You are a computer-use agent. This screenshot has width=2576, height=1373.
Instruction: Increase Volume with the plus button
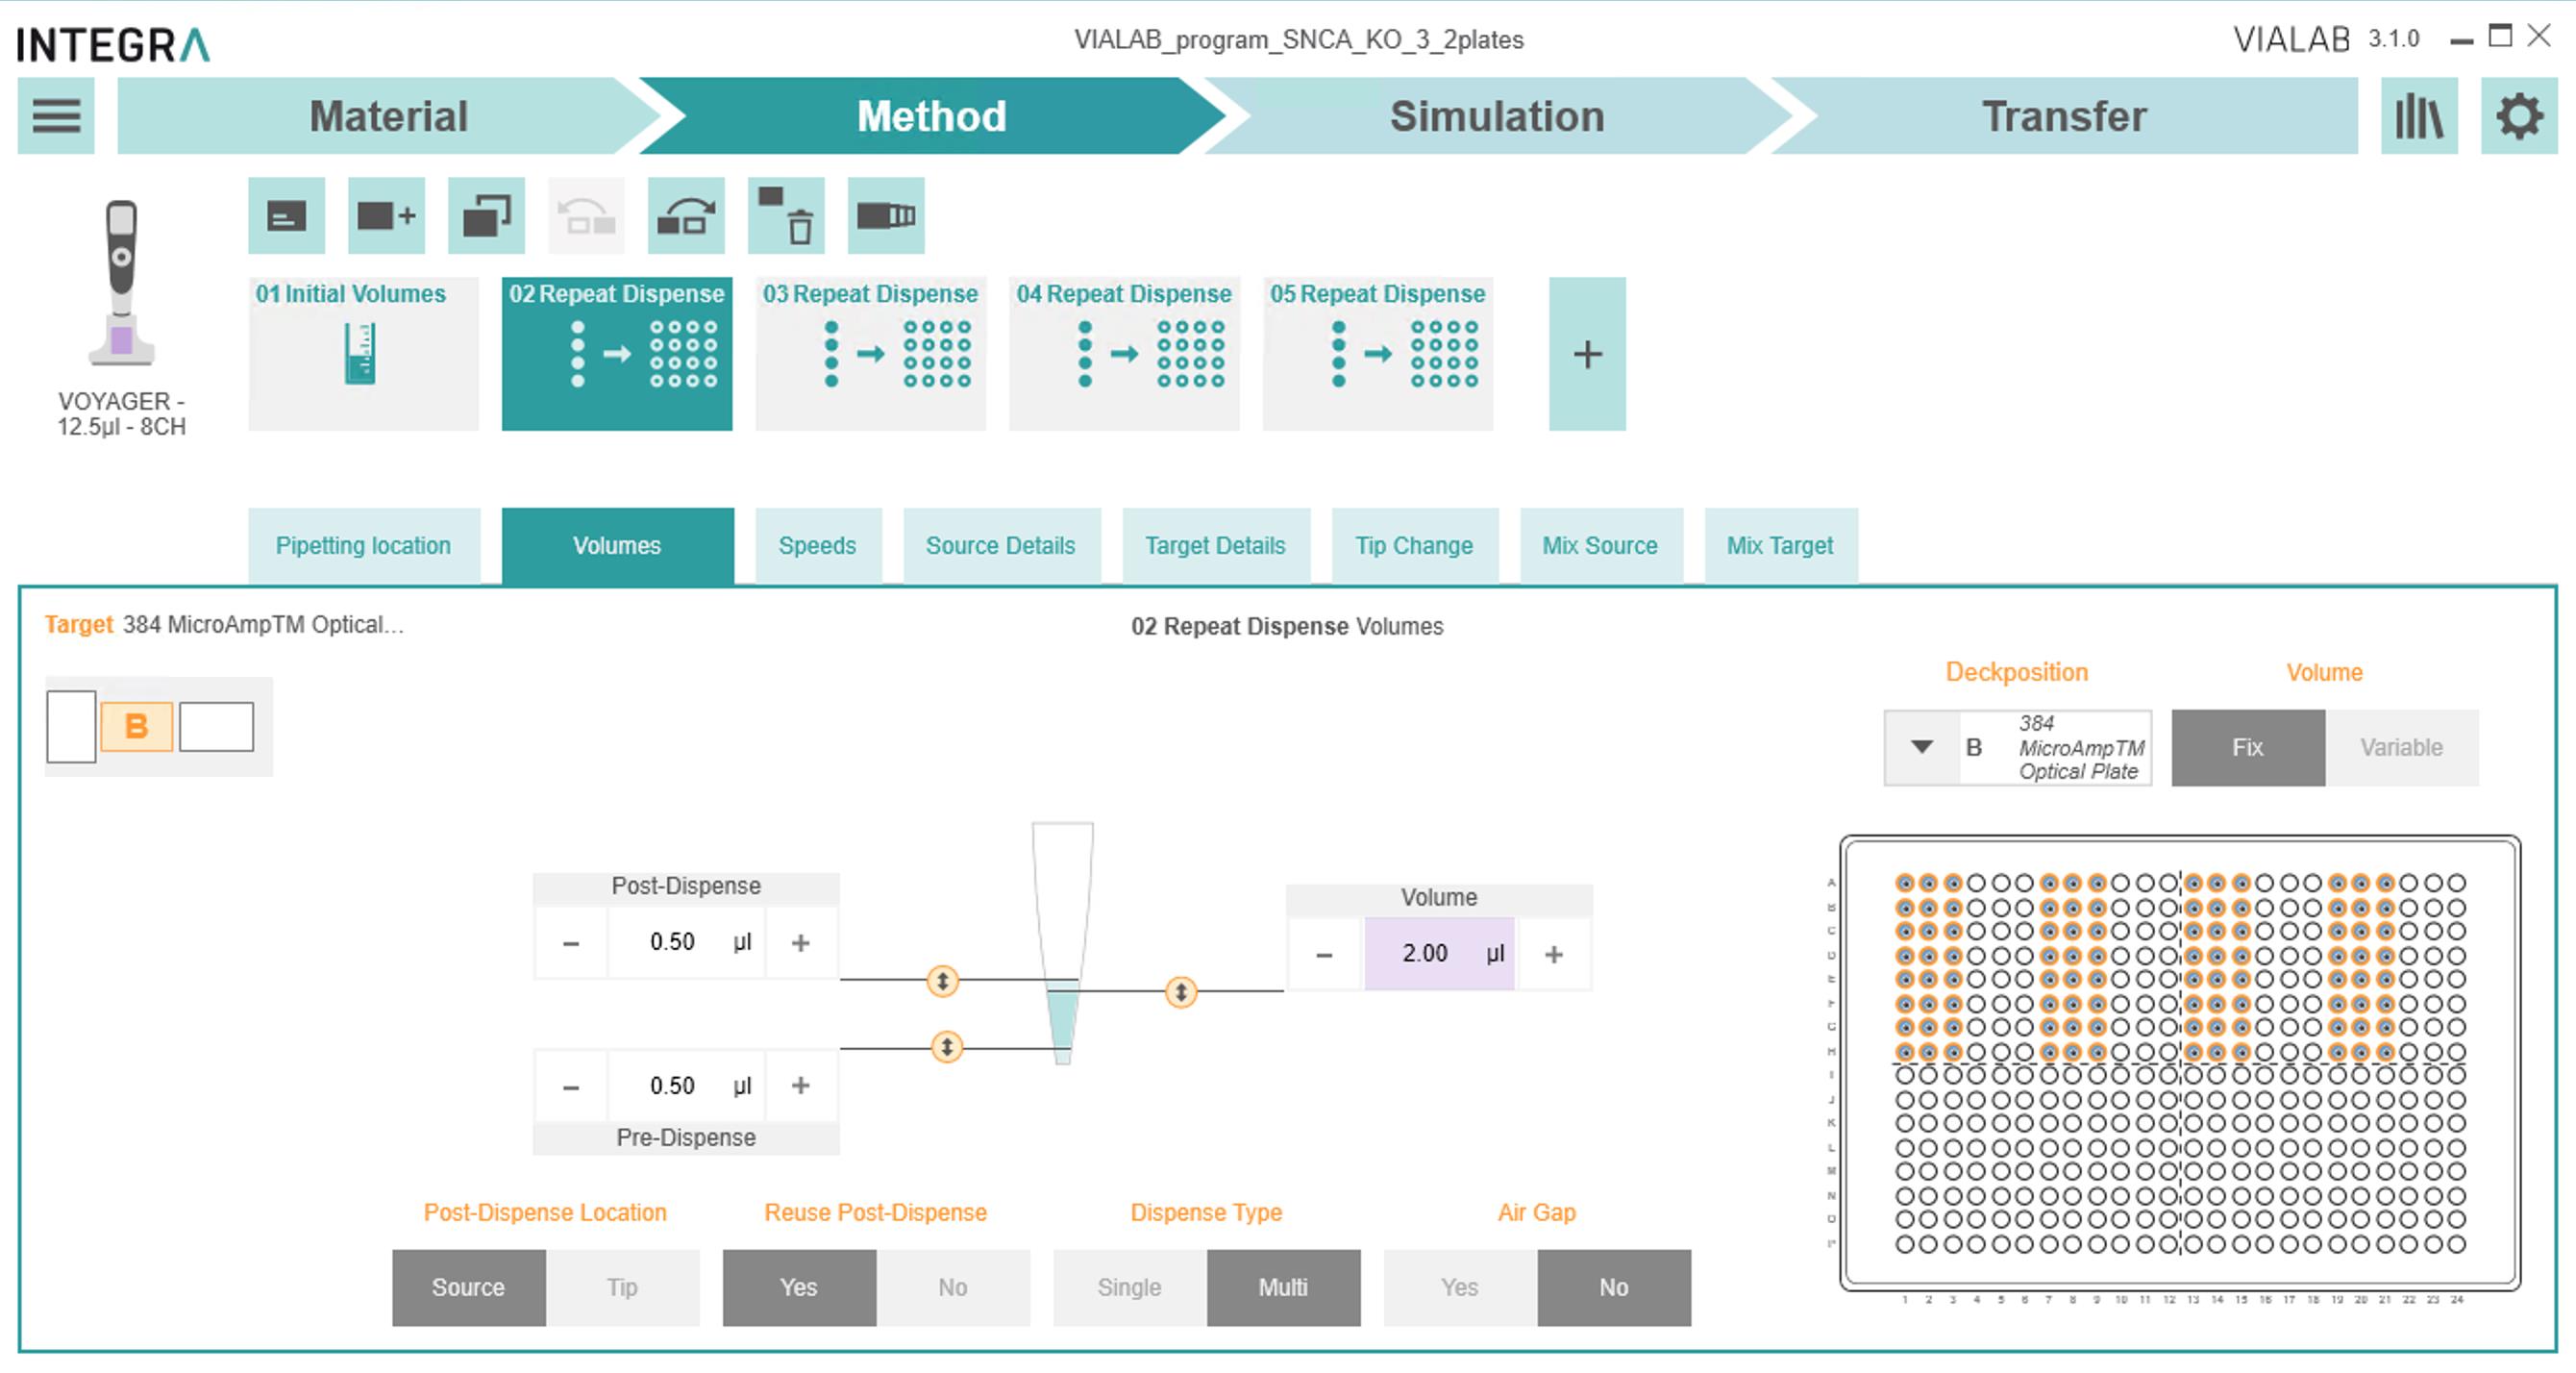1553,954
